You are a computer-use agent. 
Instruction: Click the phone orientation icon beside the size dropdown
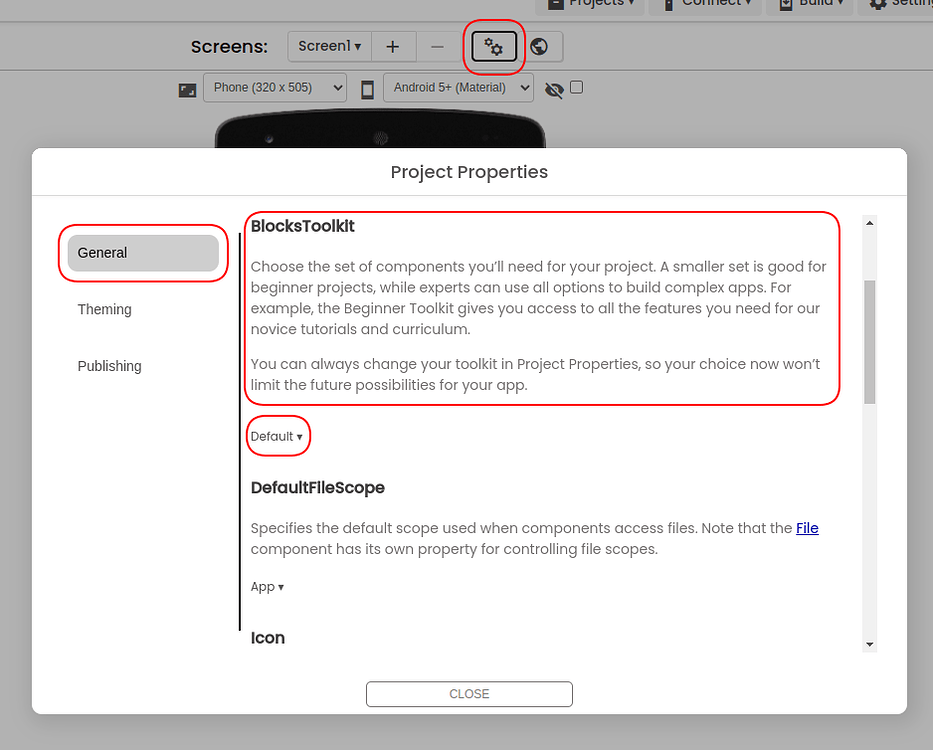(367, 88)
